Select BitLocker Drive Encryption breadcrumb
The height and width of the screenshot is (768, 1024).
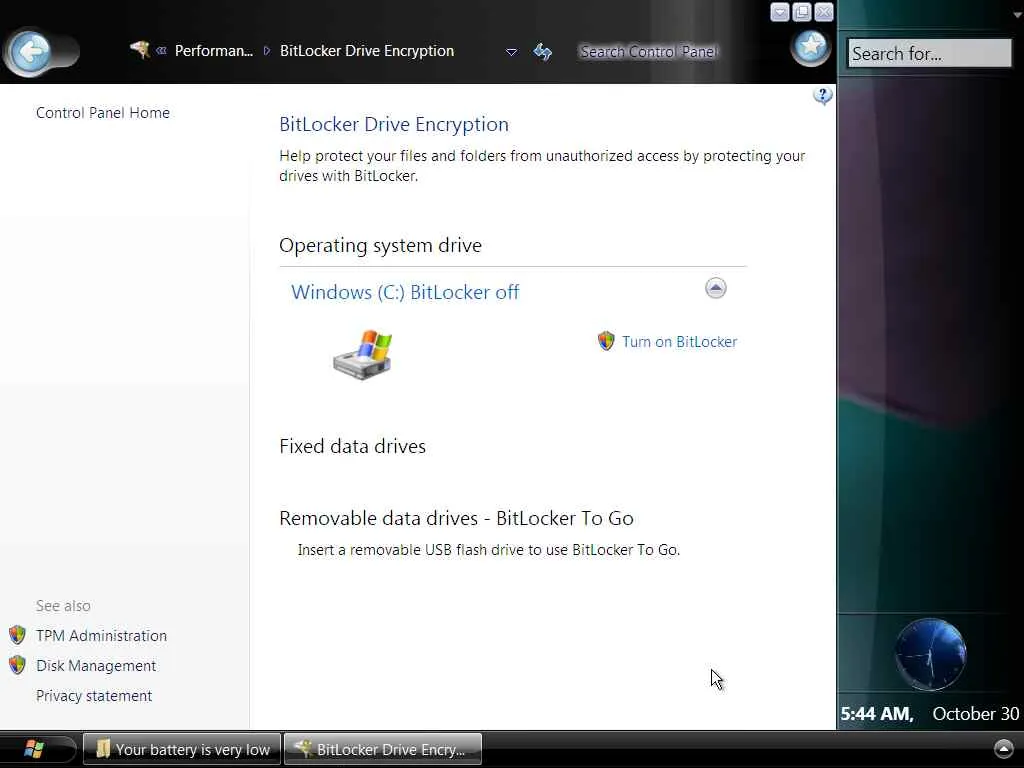[366, 51]
